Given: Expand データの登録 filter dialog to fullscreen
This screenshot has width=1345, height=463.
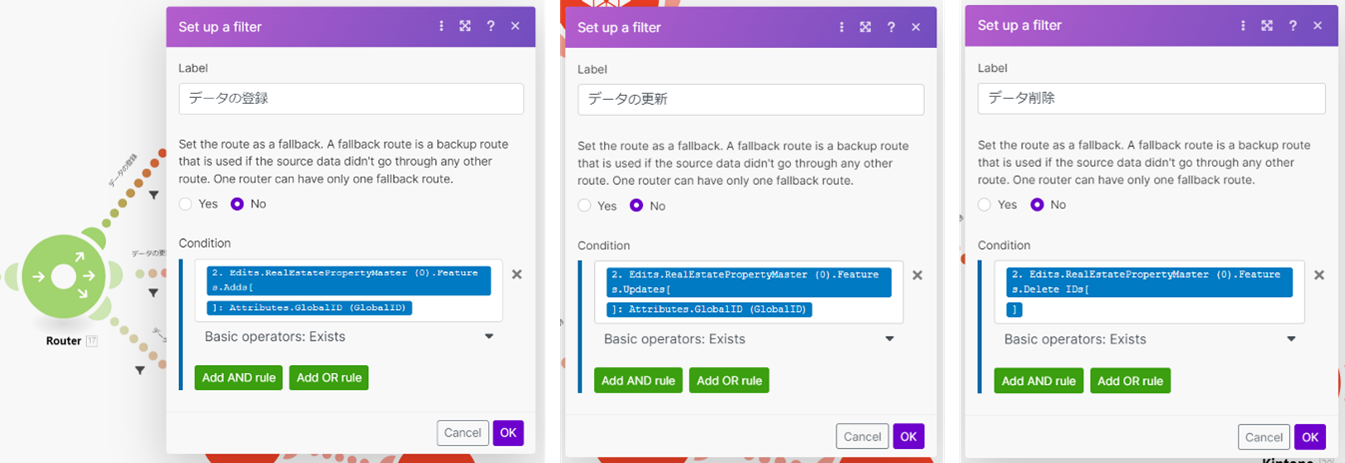Looking at the screenshot, I should pos(466,26).
